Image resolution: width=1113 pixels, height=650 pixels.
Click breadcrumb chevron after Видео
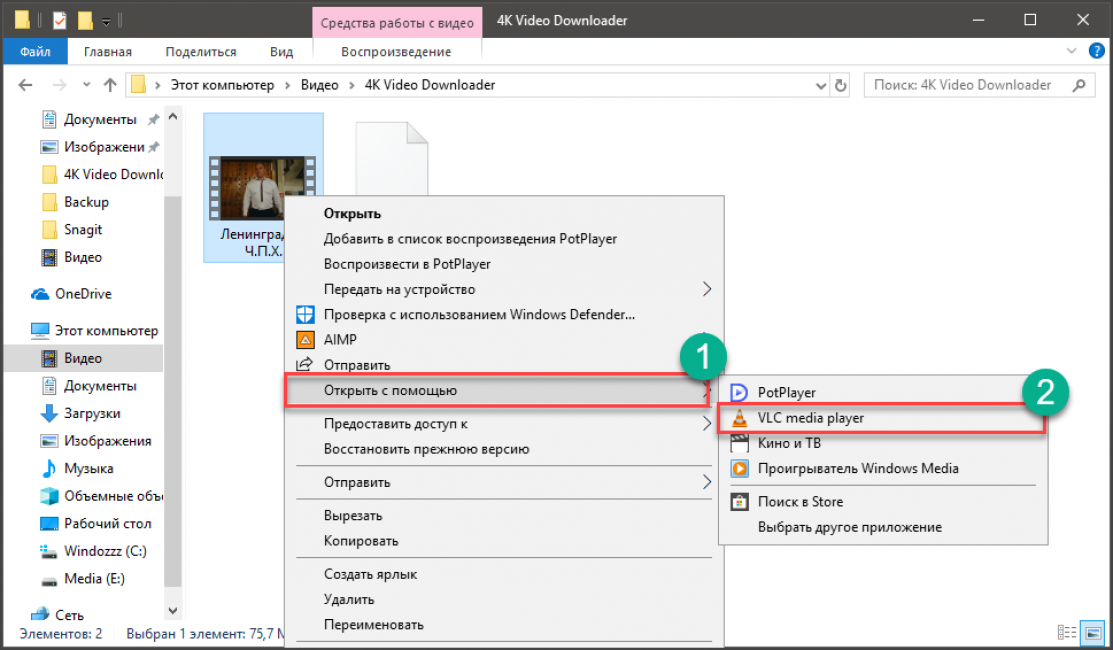(x=351, y=85)
